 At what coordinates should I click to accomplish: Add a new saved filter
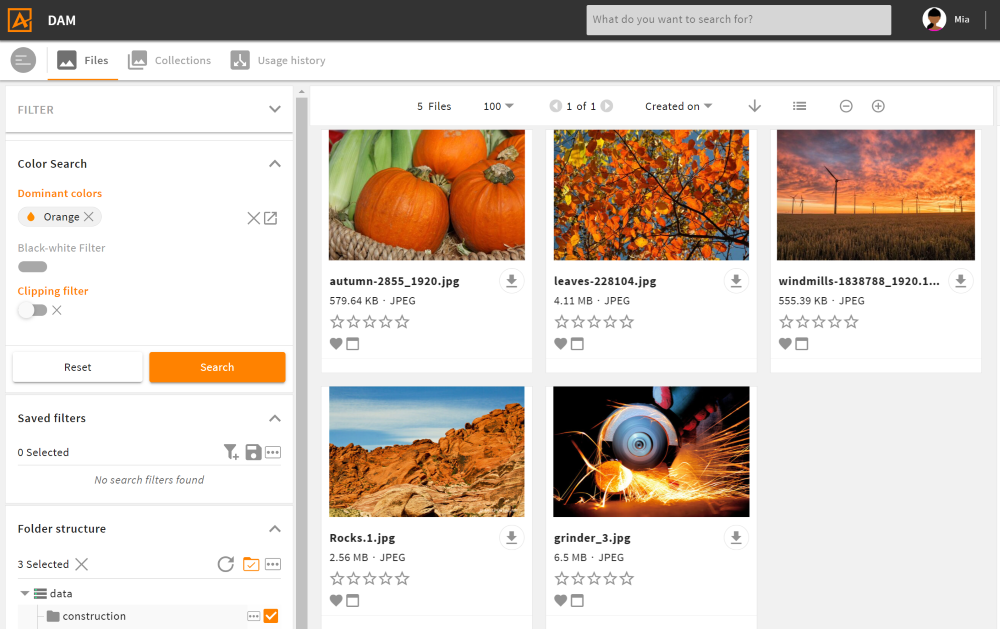[x=231, y=452]
